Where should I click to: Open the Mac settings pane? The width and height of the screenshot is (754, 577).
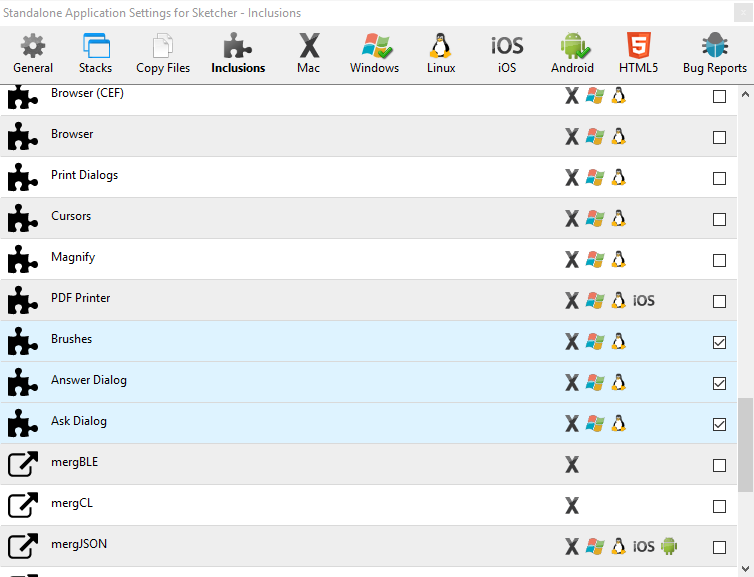(x=309, y=53)
